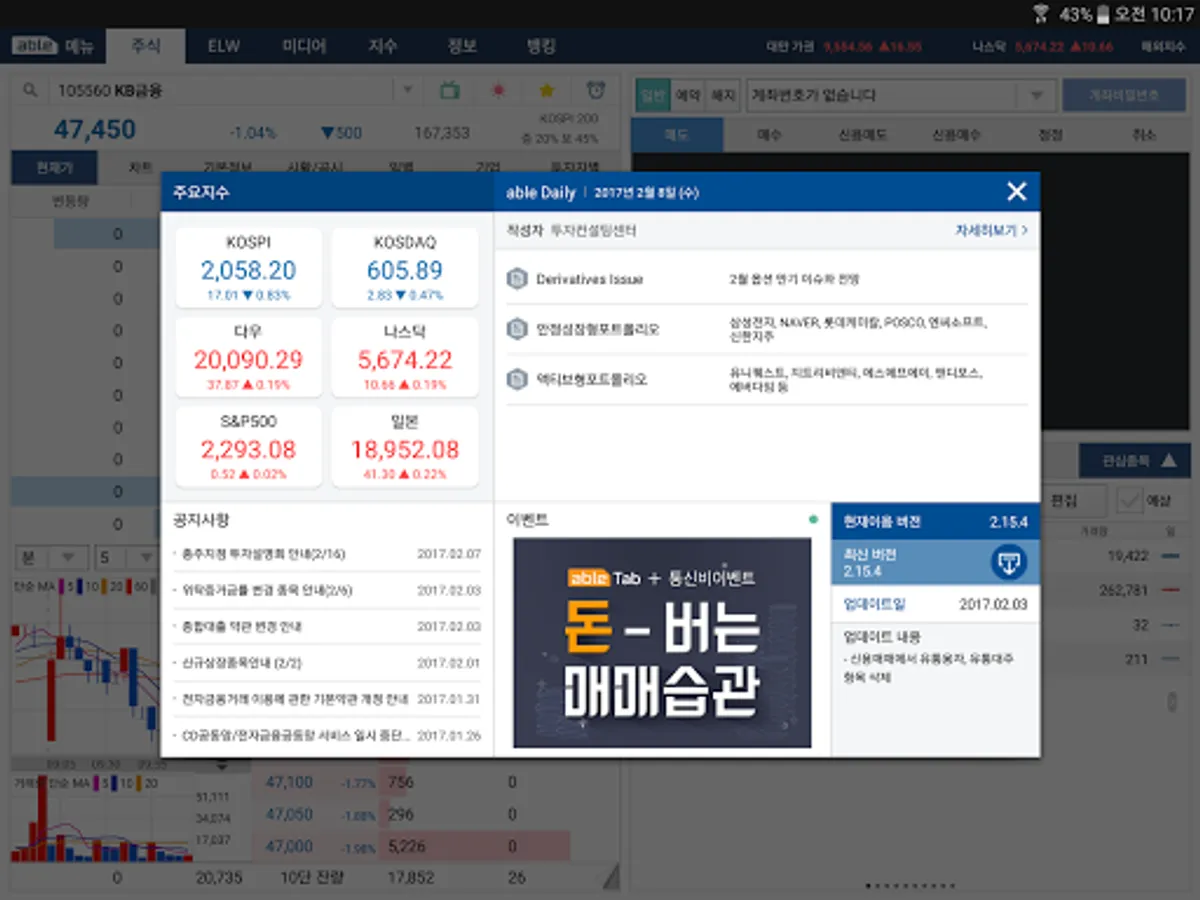The height and width of the screenshot is (900, 1200).
Task: Open the CD공동망 service notice dated 2017.01.26
Action: pyautogui.click(x=326, y=735)
